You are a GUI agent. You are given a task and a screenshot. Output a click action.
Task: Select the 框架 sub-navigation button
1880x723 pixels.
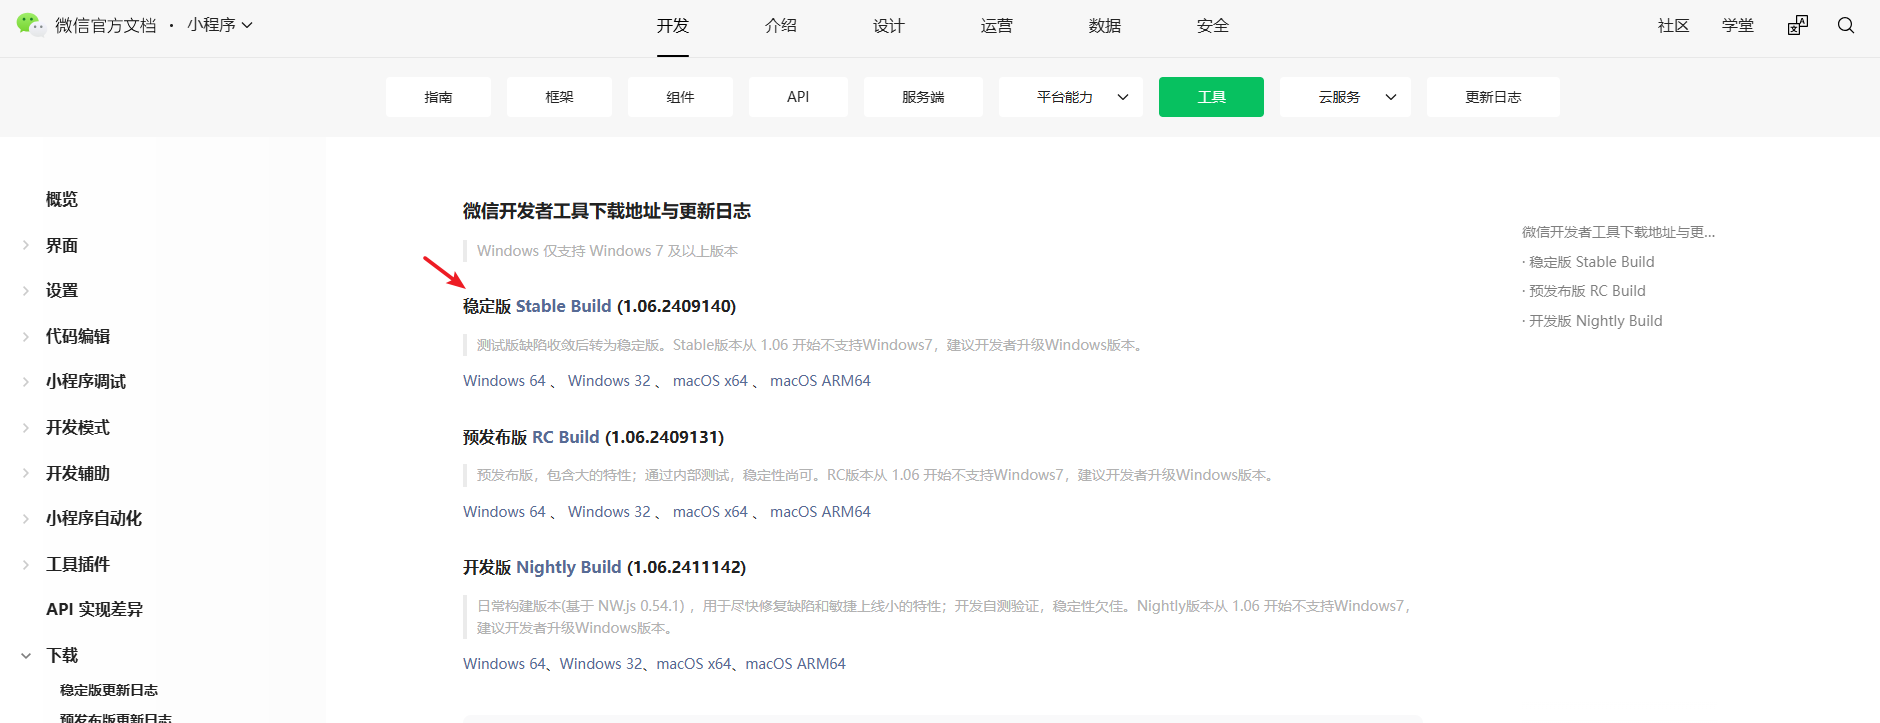point(559,97)
